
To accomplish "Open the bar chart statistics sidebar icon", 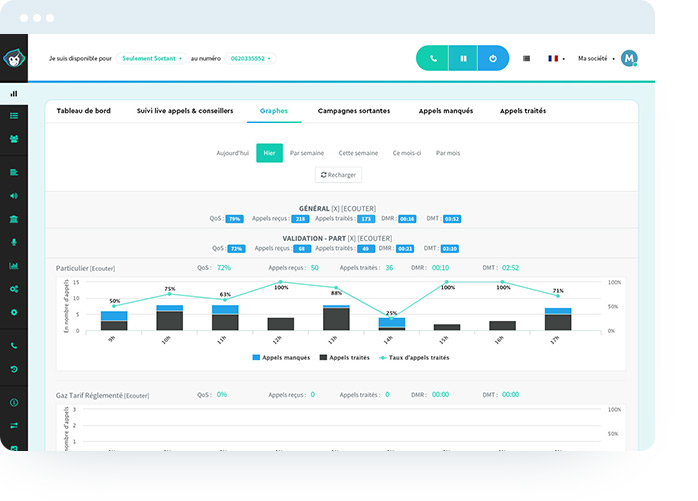I will coord(14,94).
